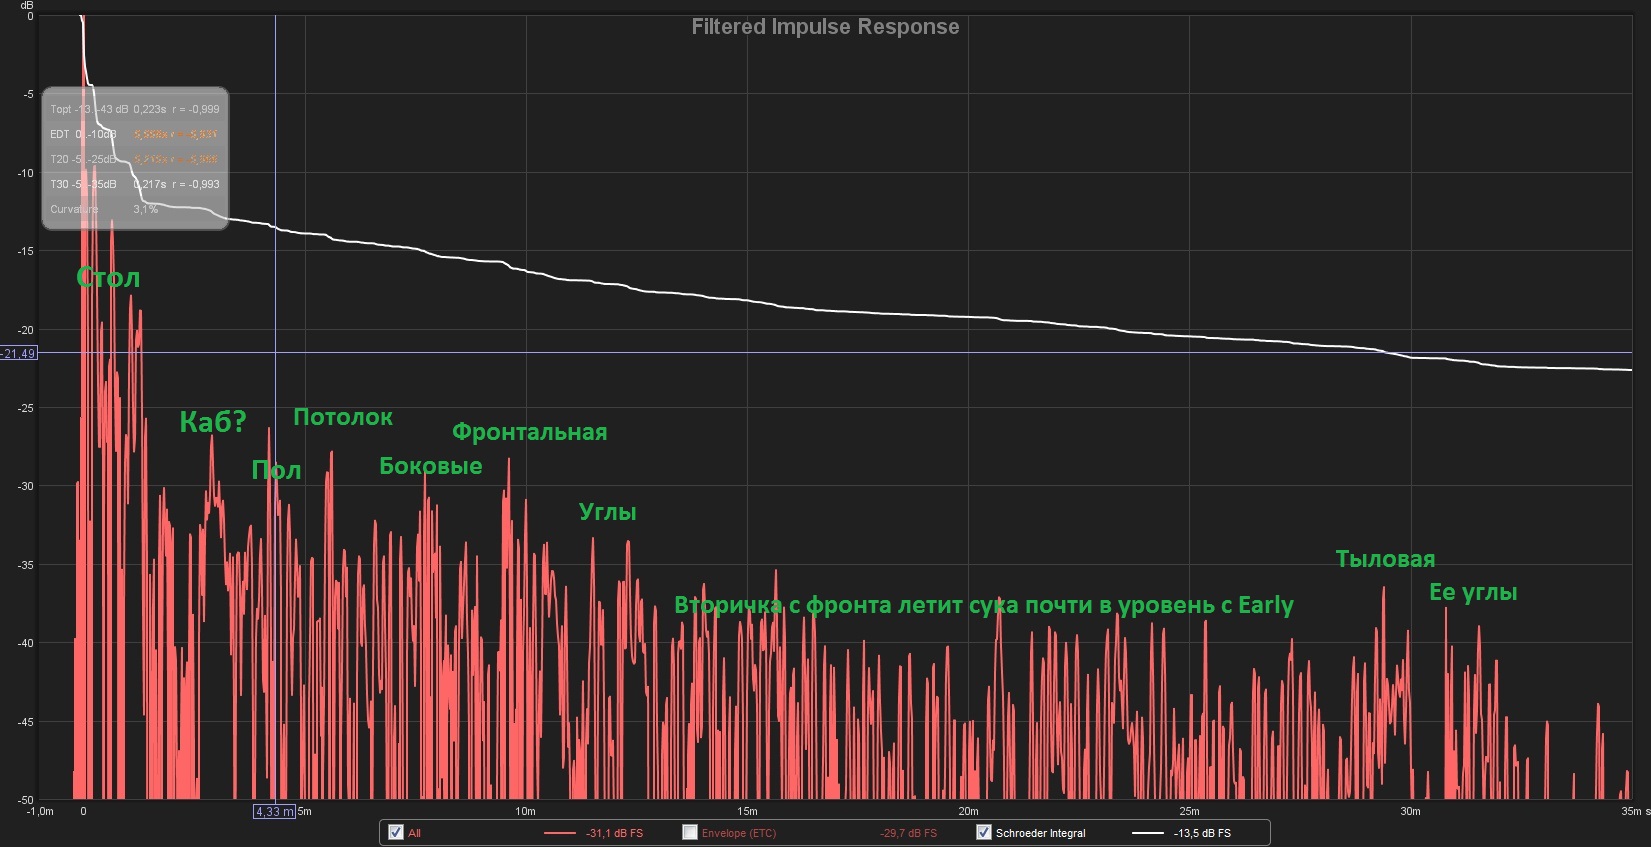Click the 30m tick on the time axis
This screenshot has width=1651, height=847.
[x=1410, y=811]
